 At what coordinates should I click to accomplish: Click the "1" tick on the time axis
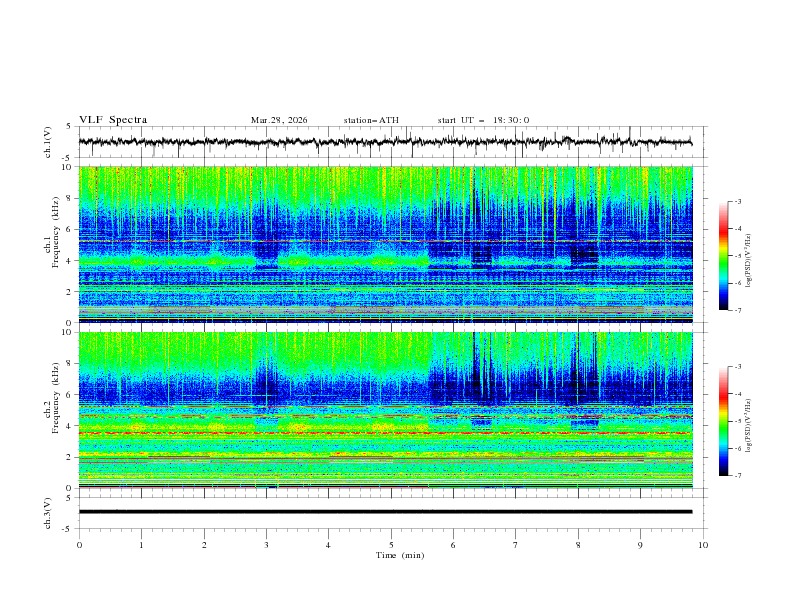pos(141,545)
